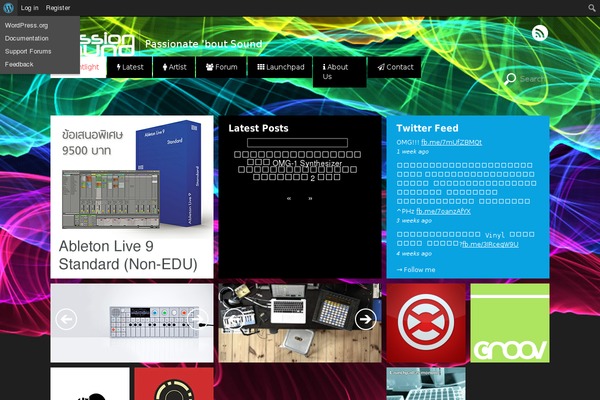600x400 pixels.
Task: Click right arrow on synthesizer slider
Action: [x=197, y=319]
